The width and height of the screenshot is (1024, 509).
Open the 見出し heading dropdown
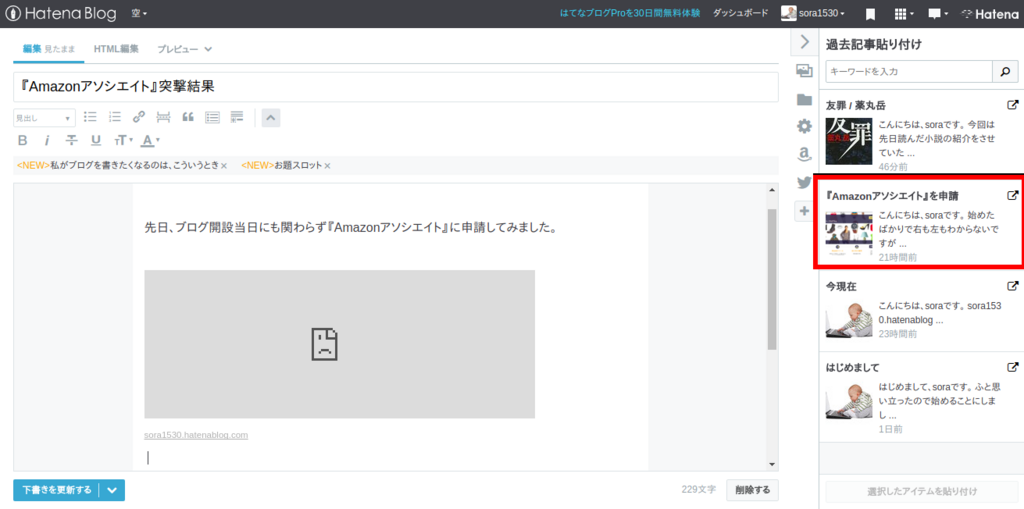(x=44, y=118)
